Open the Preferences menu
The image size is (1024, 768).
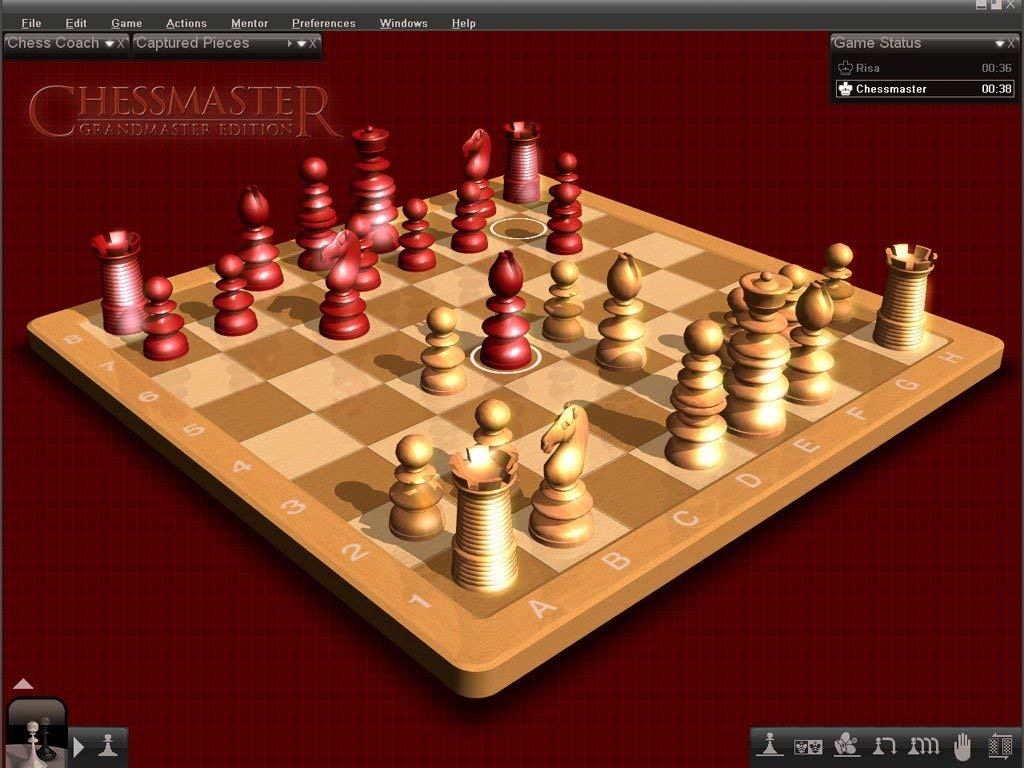coord(323,23)
